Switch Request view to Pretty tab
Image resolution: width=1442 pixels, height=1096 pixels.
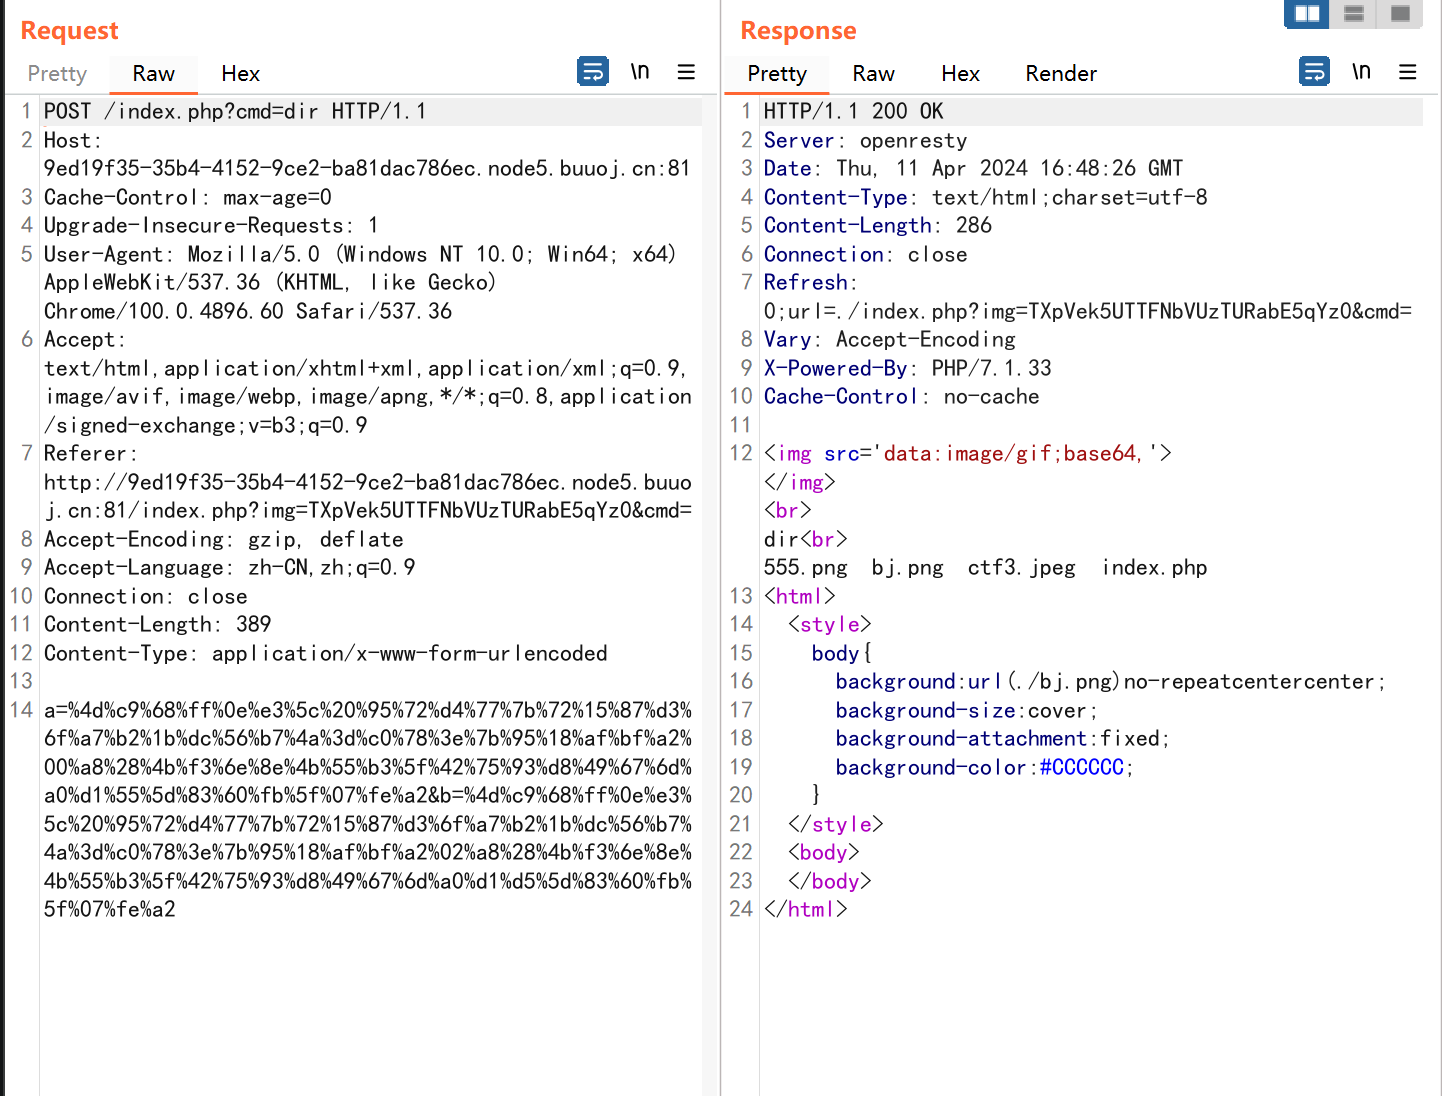click(x=57, y=74)
